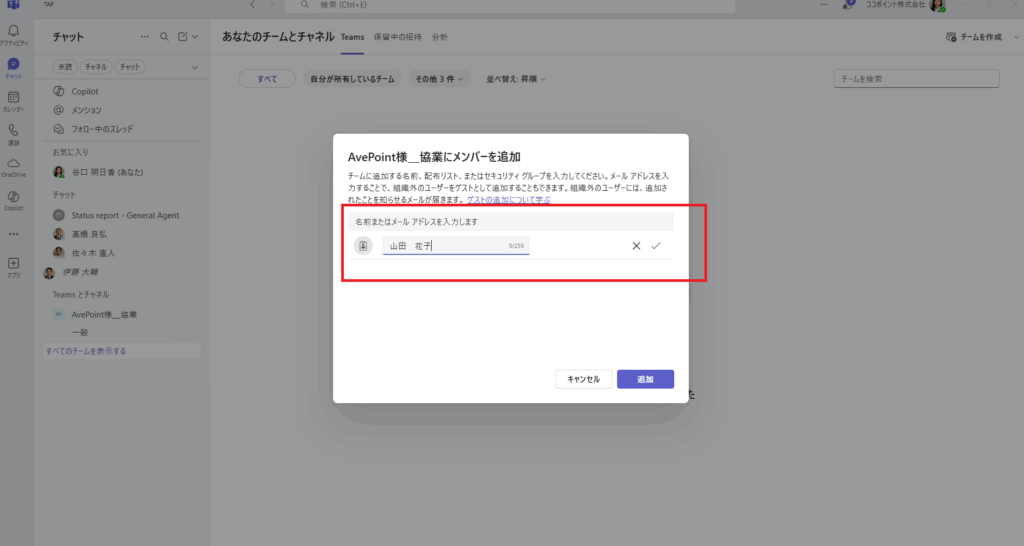Screen dimensions: 1024x546
Task: Expand the chat filter chevron
Action: 194,67
